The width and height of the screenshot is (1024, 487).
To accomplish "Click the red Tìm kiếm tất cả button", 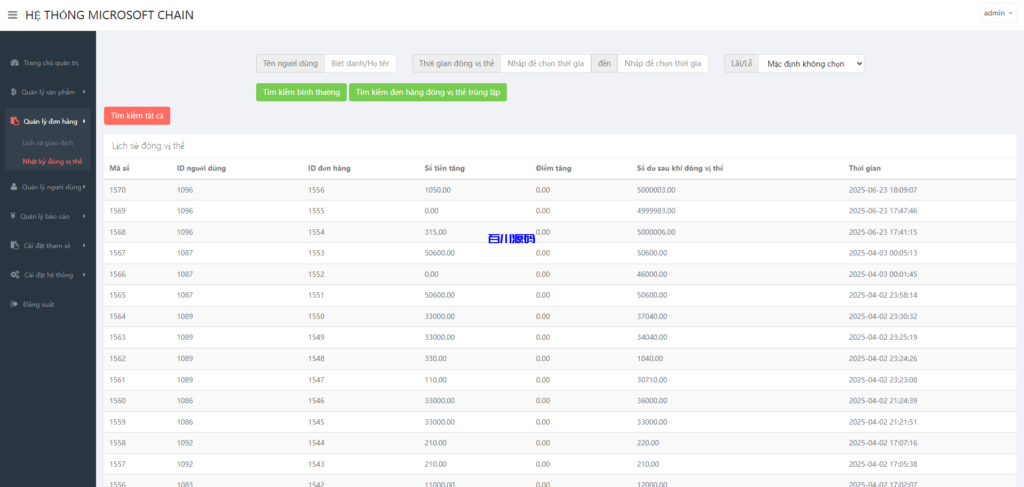I will point(137,116).
